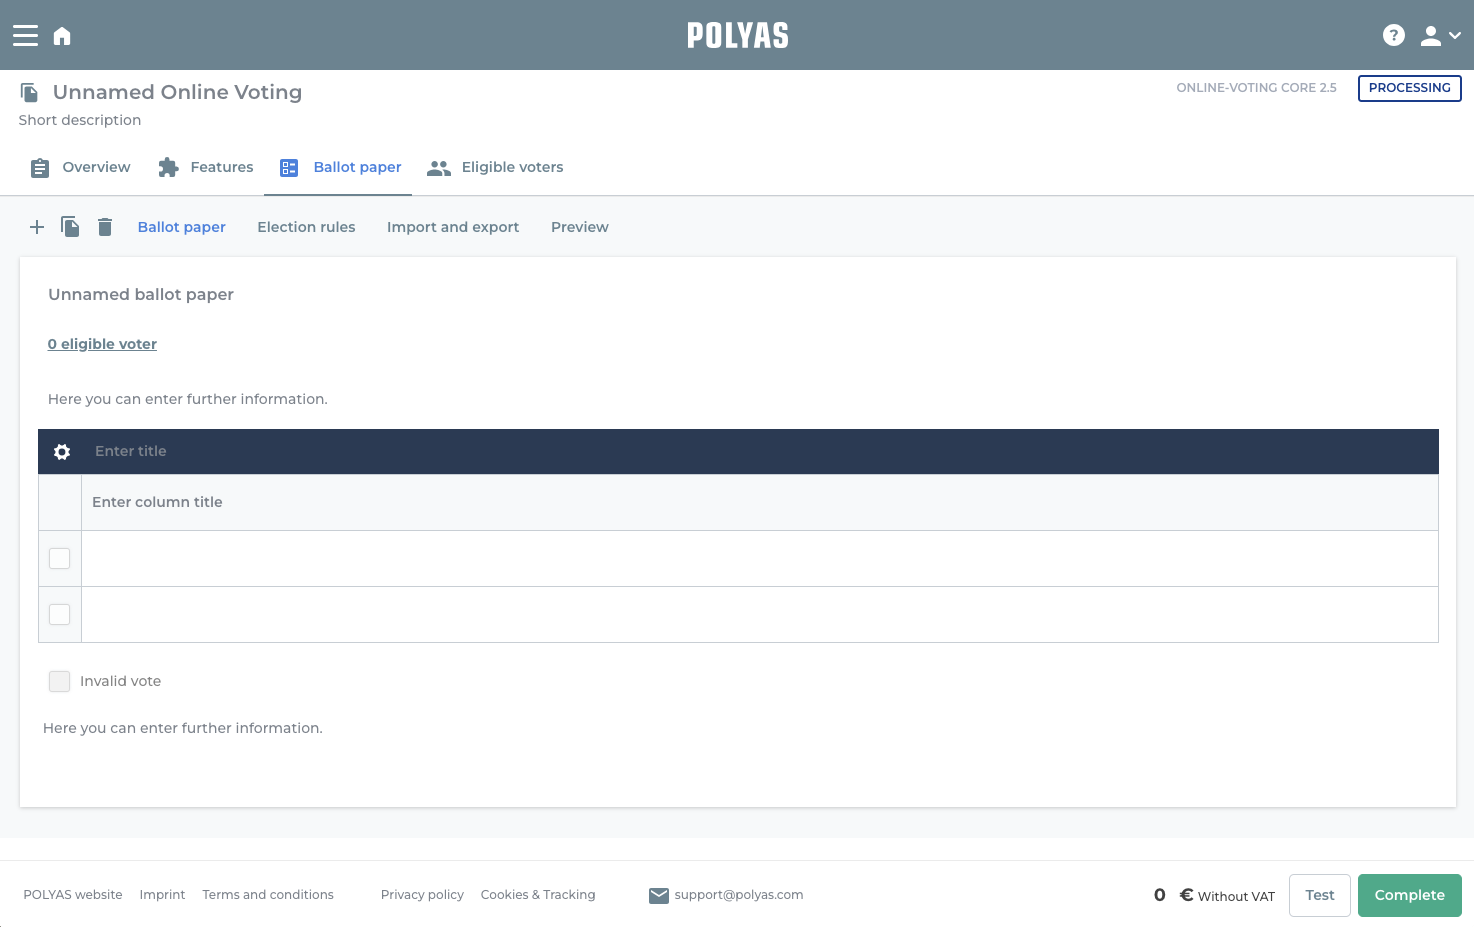Open list settings gear icon
Viewport: 1474px width, 927px height.
(x=62, y=452)
